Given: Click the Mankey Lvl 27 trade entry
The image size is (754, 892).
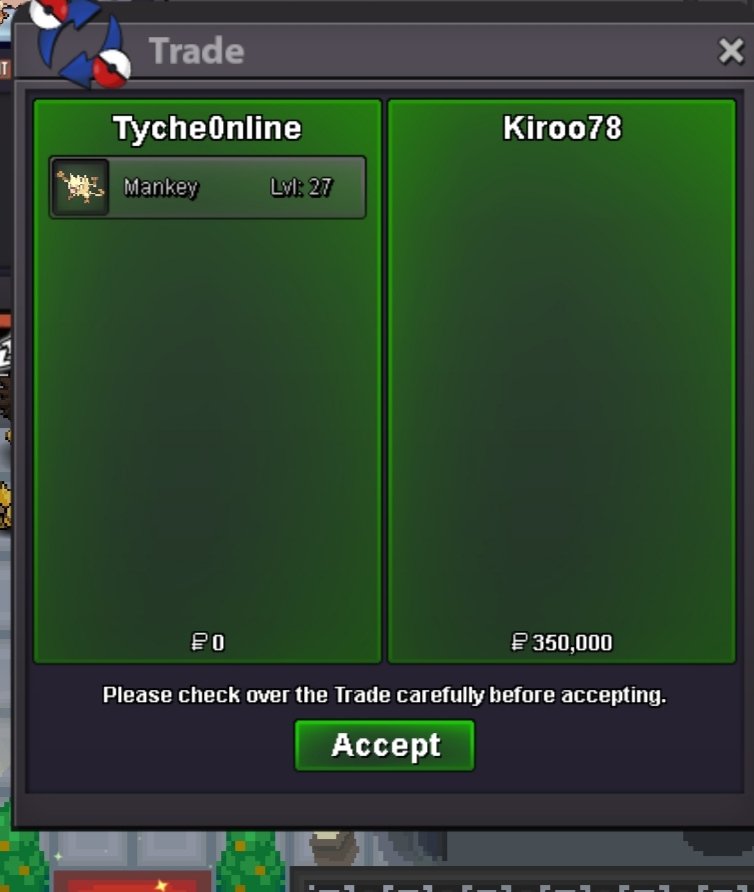Looking at the screenshot, I should point(208,187).
